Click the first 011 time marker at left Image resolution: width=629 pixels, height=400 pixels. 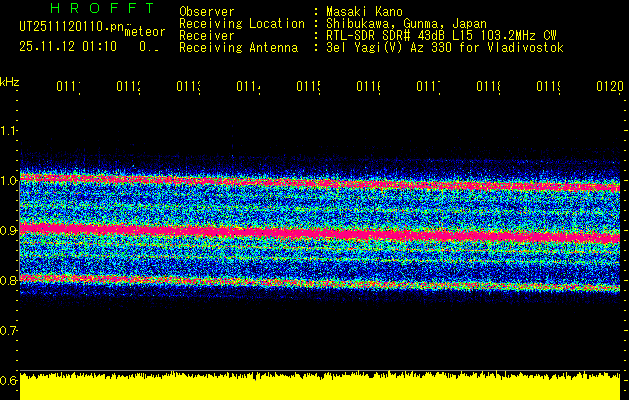[x=67, y=87]
